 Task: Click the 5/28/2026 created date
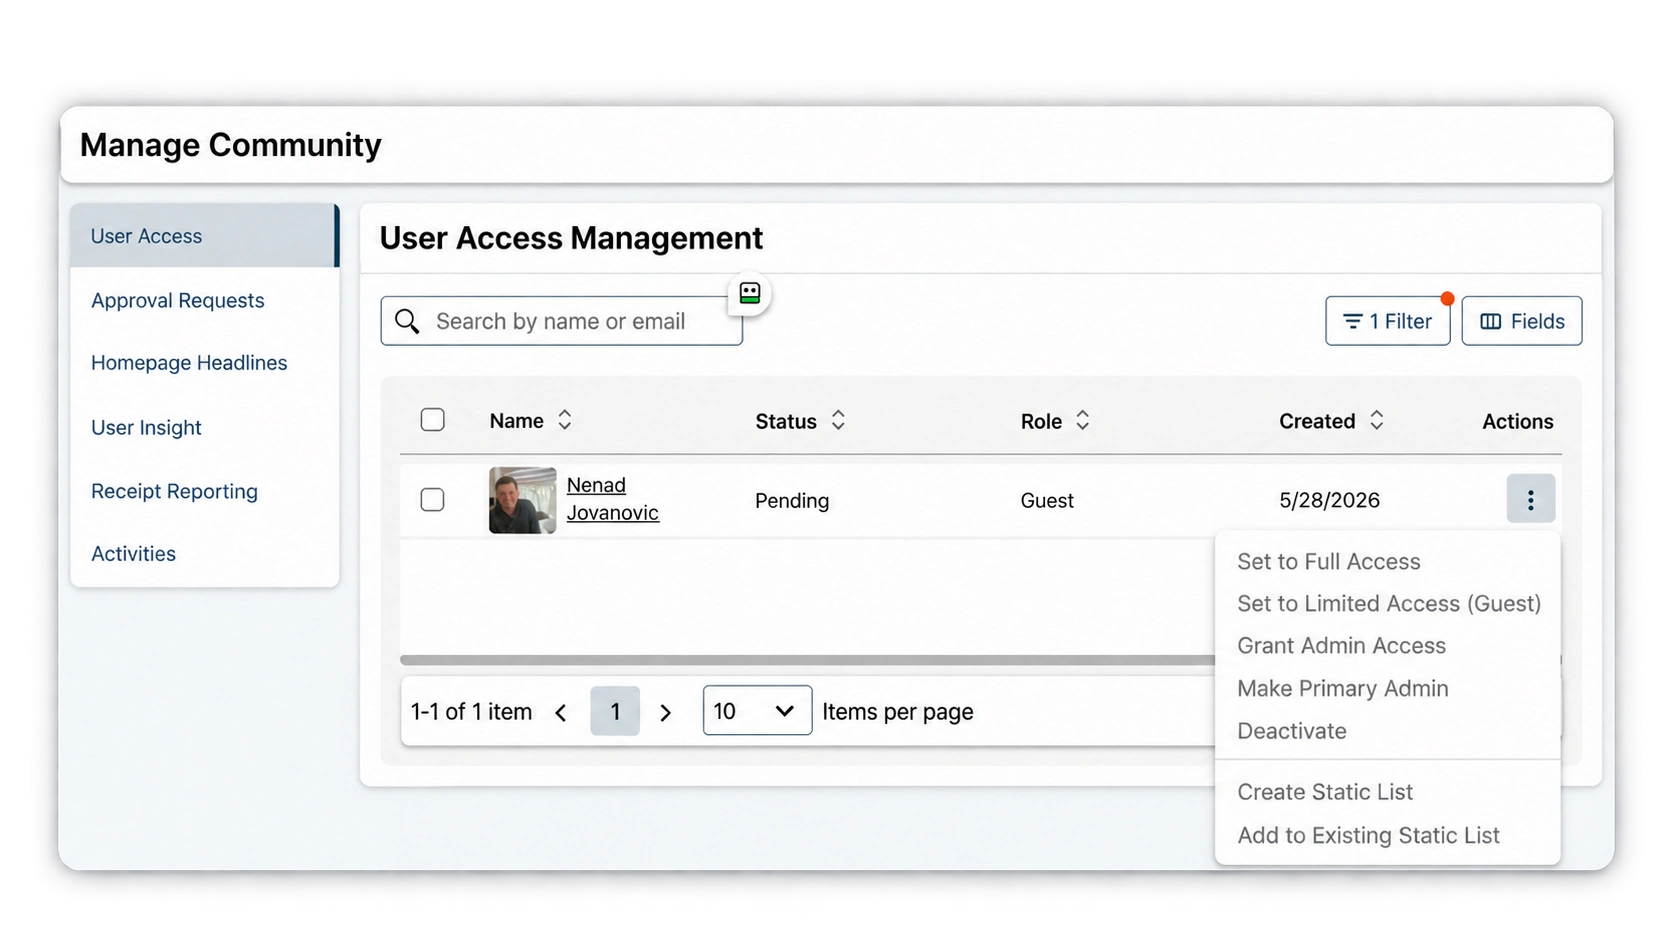tap(1329, 500)
